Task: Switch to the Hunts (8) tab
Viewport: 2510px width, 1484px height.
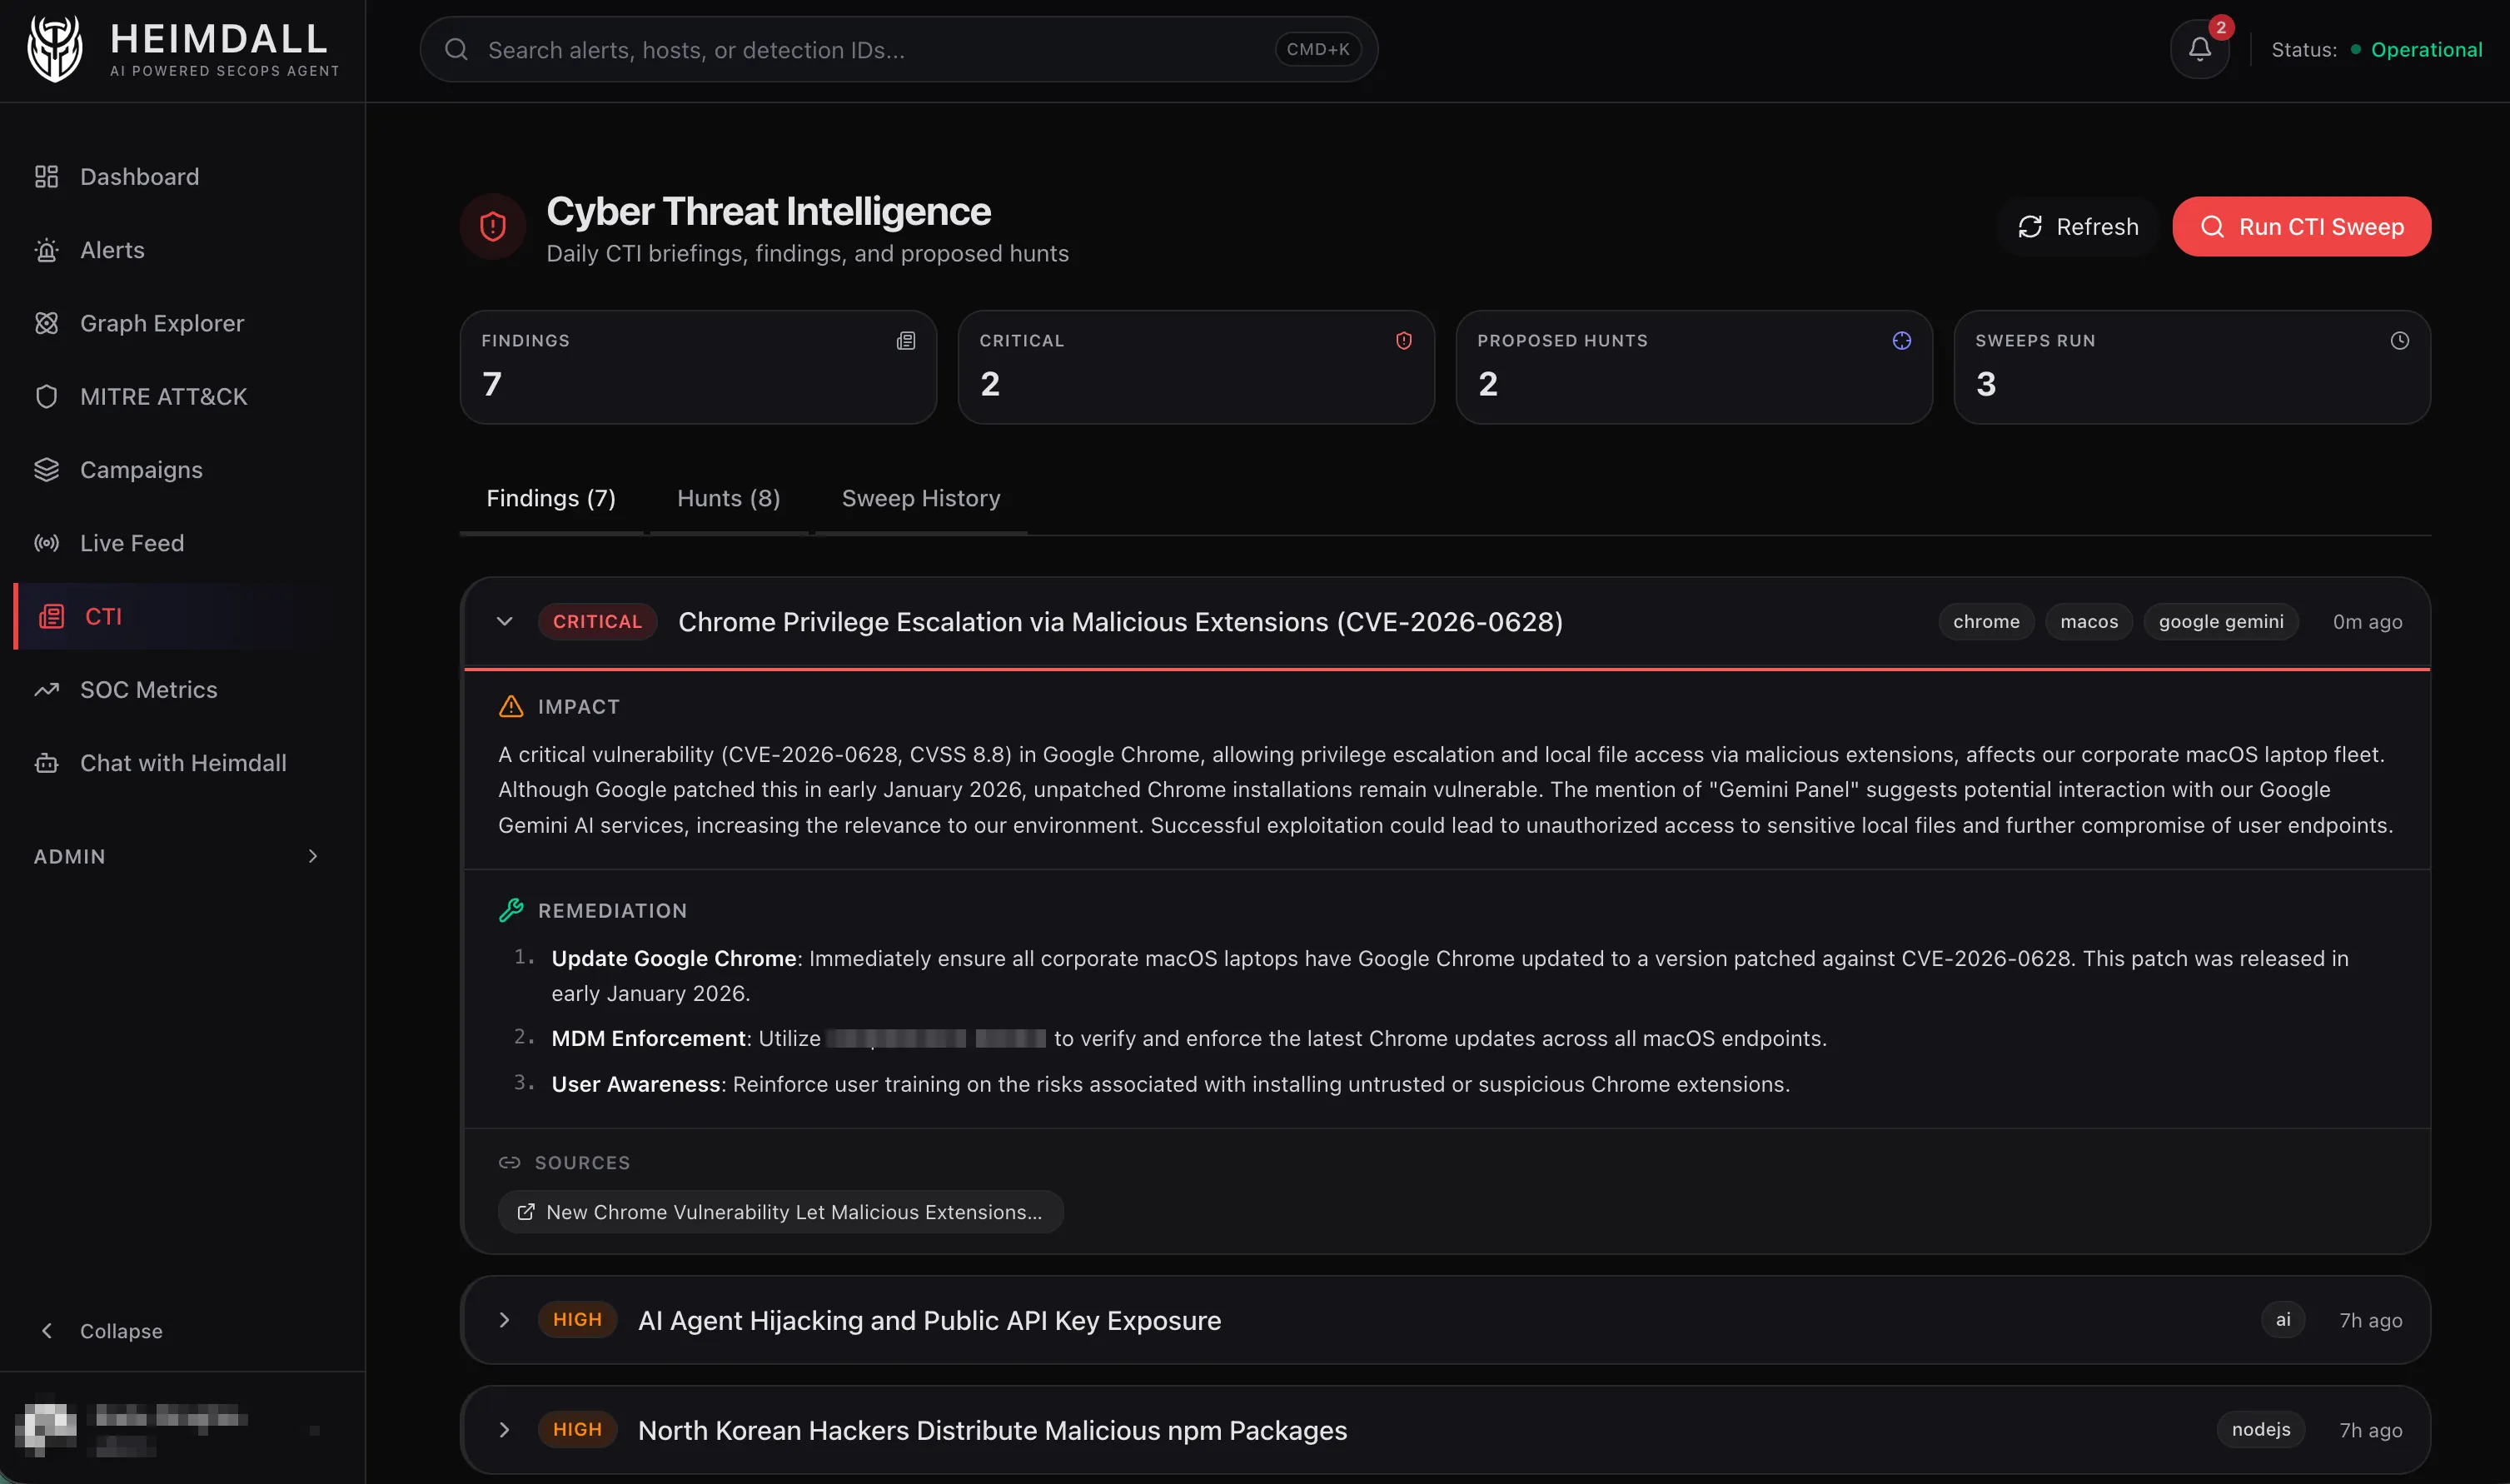Action: [729, 498]
